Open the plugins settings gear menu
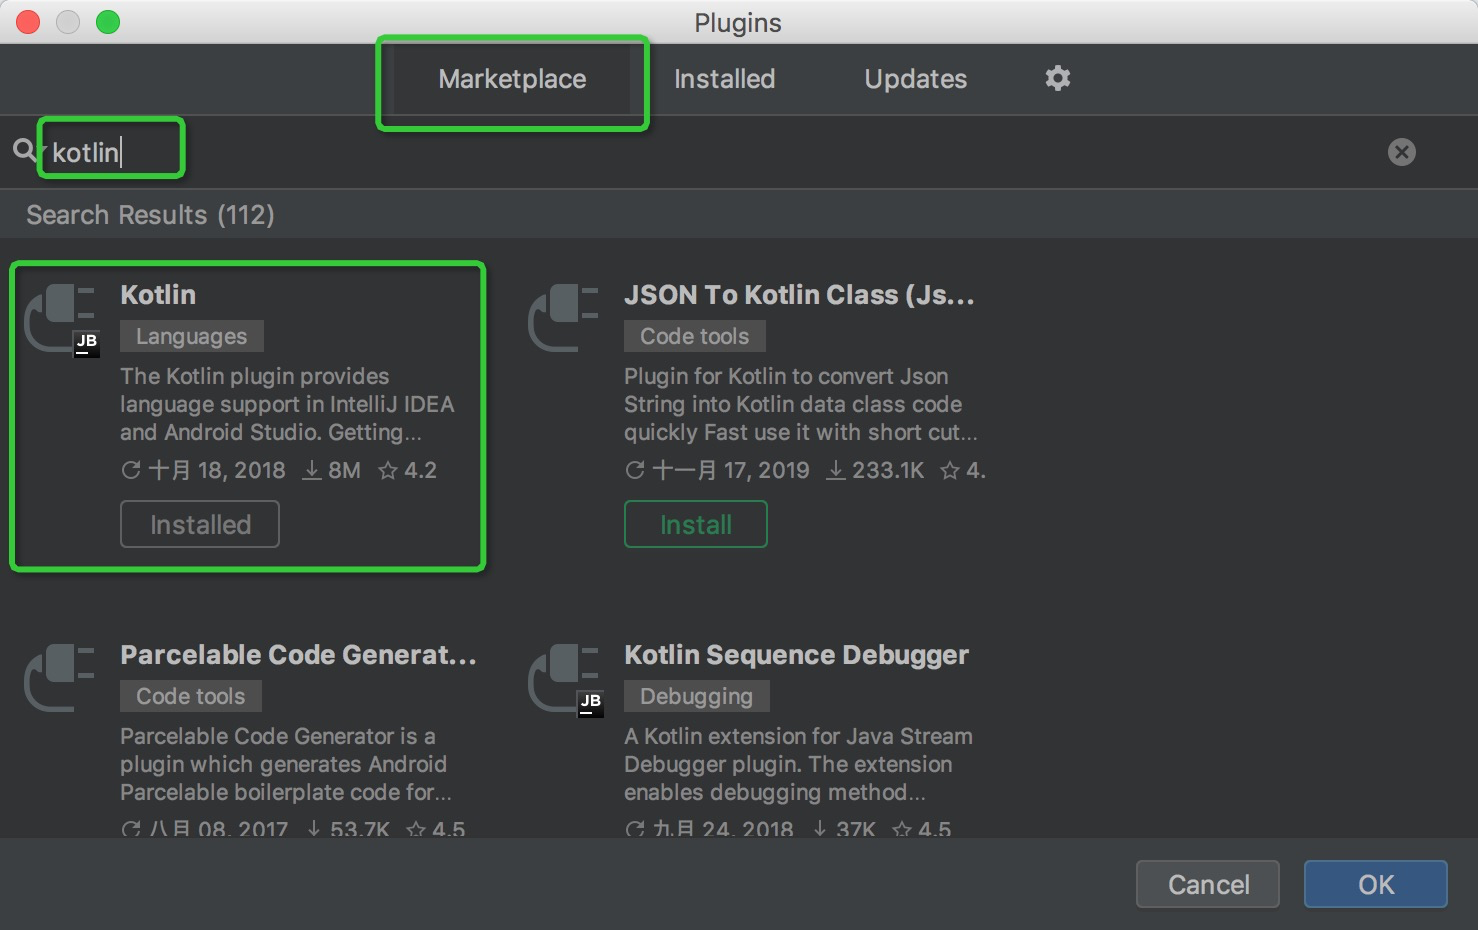Image resolution: width=1478 pixels, height=930 pixels. [1058, 78]
